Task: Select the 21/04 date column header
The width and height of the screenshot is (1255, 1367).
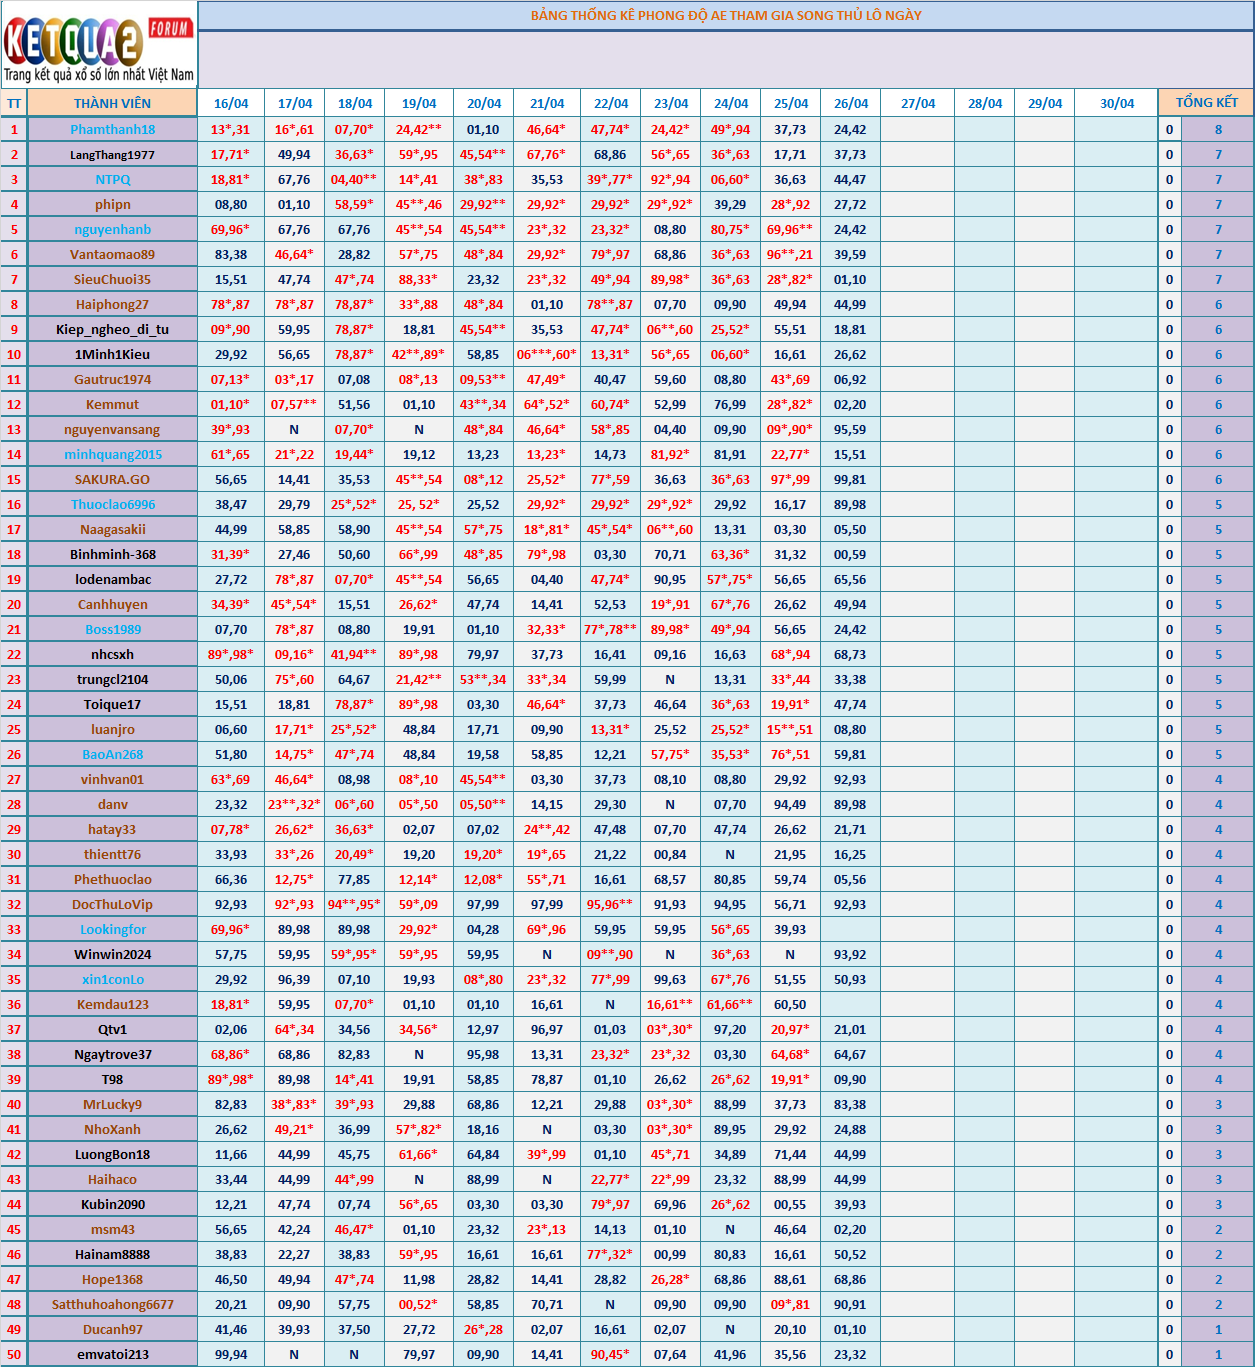Action: (x=547, y=103)
